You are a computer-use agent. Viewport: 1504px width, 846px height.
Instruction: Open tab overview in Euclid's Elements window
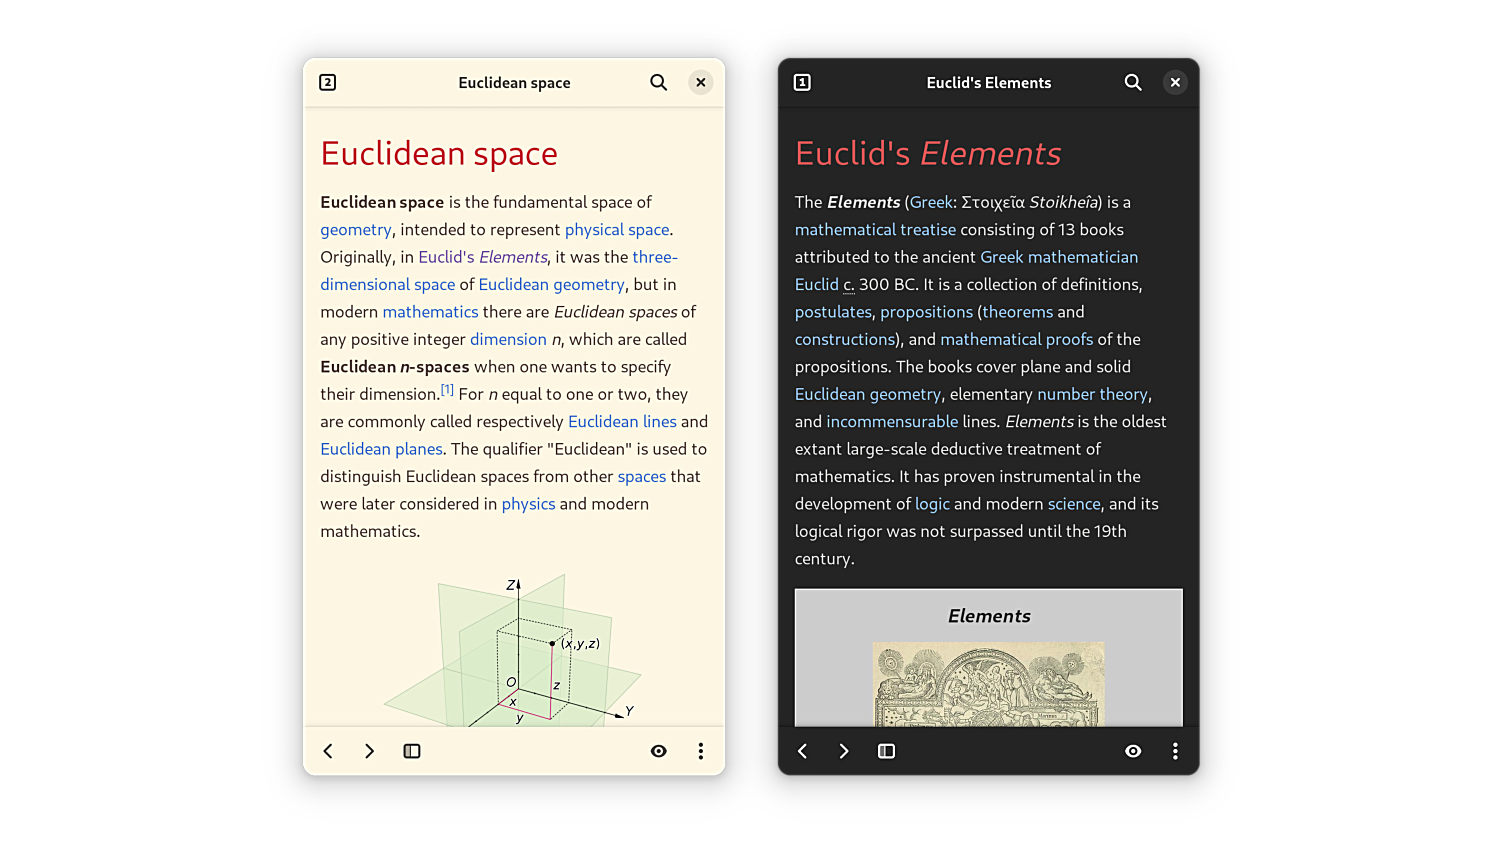coord(802,83)
